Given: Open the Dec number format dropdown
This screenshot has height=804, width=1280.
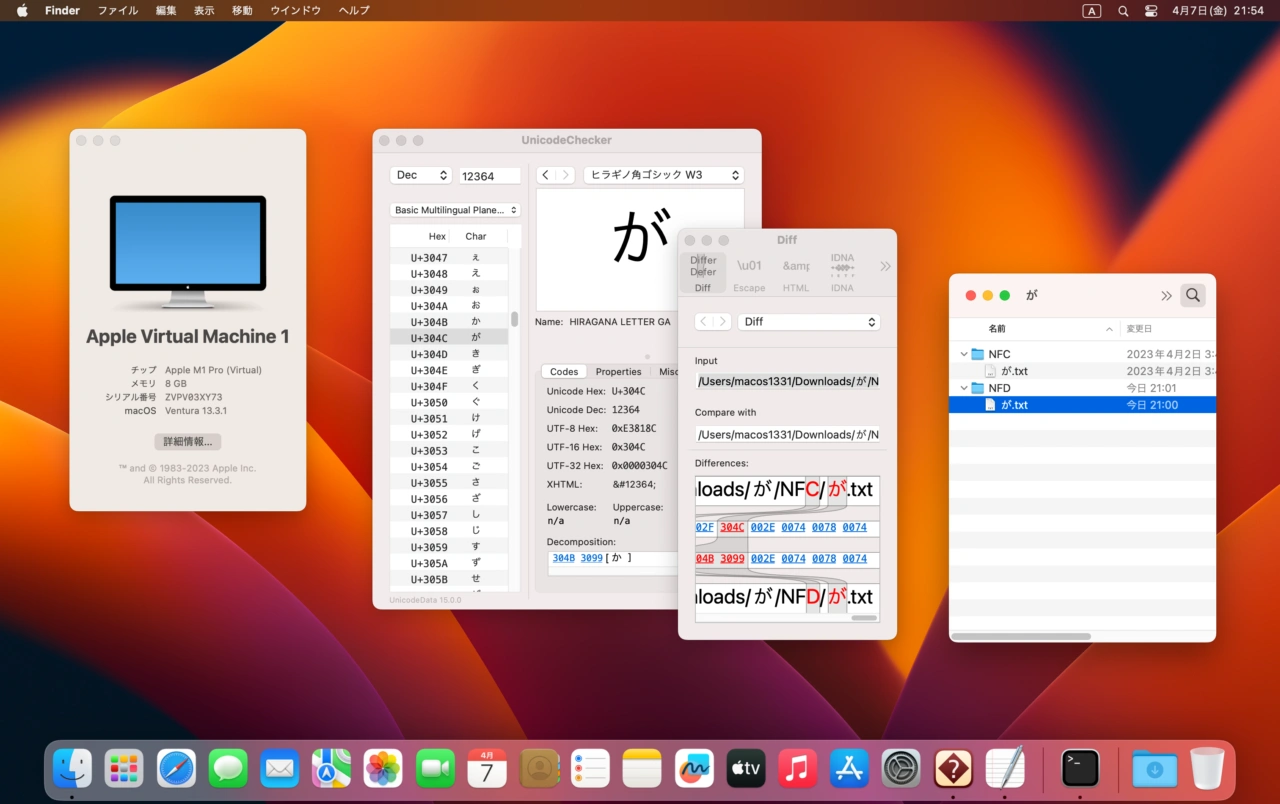Looking at the screenshot, I should pos(420,175).
